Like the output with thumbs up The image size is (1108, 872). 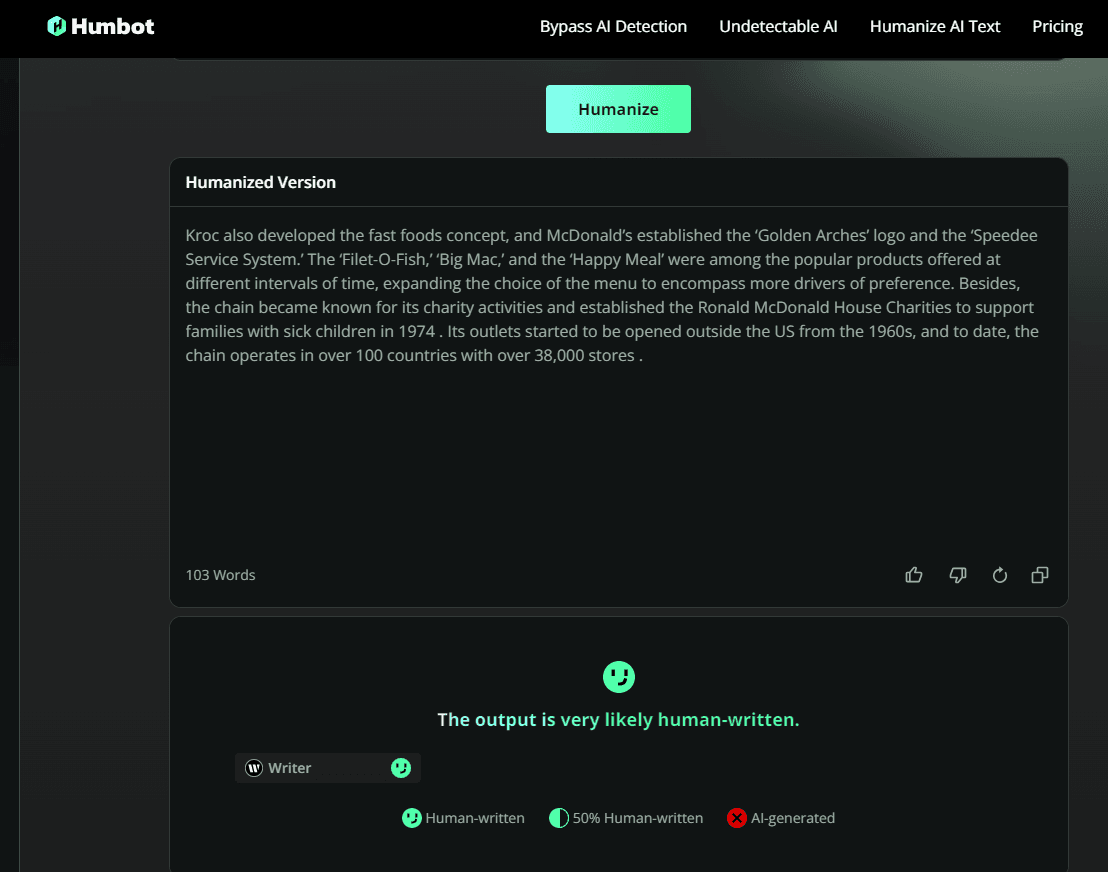[x=913, y=575]
